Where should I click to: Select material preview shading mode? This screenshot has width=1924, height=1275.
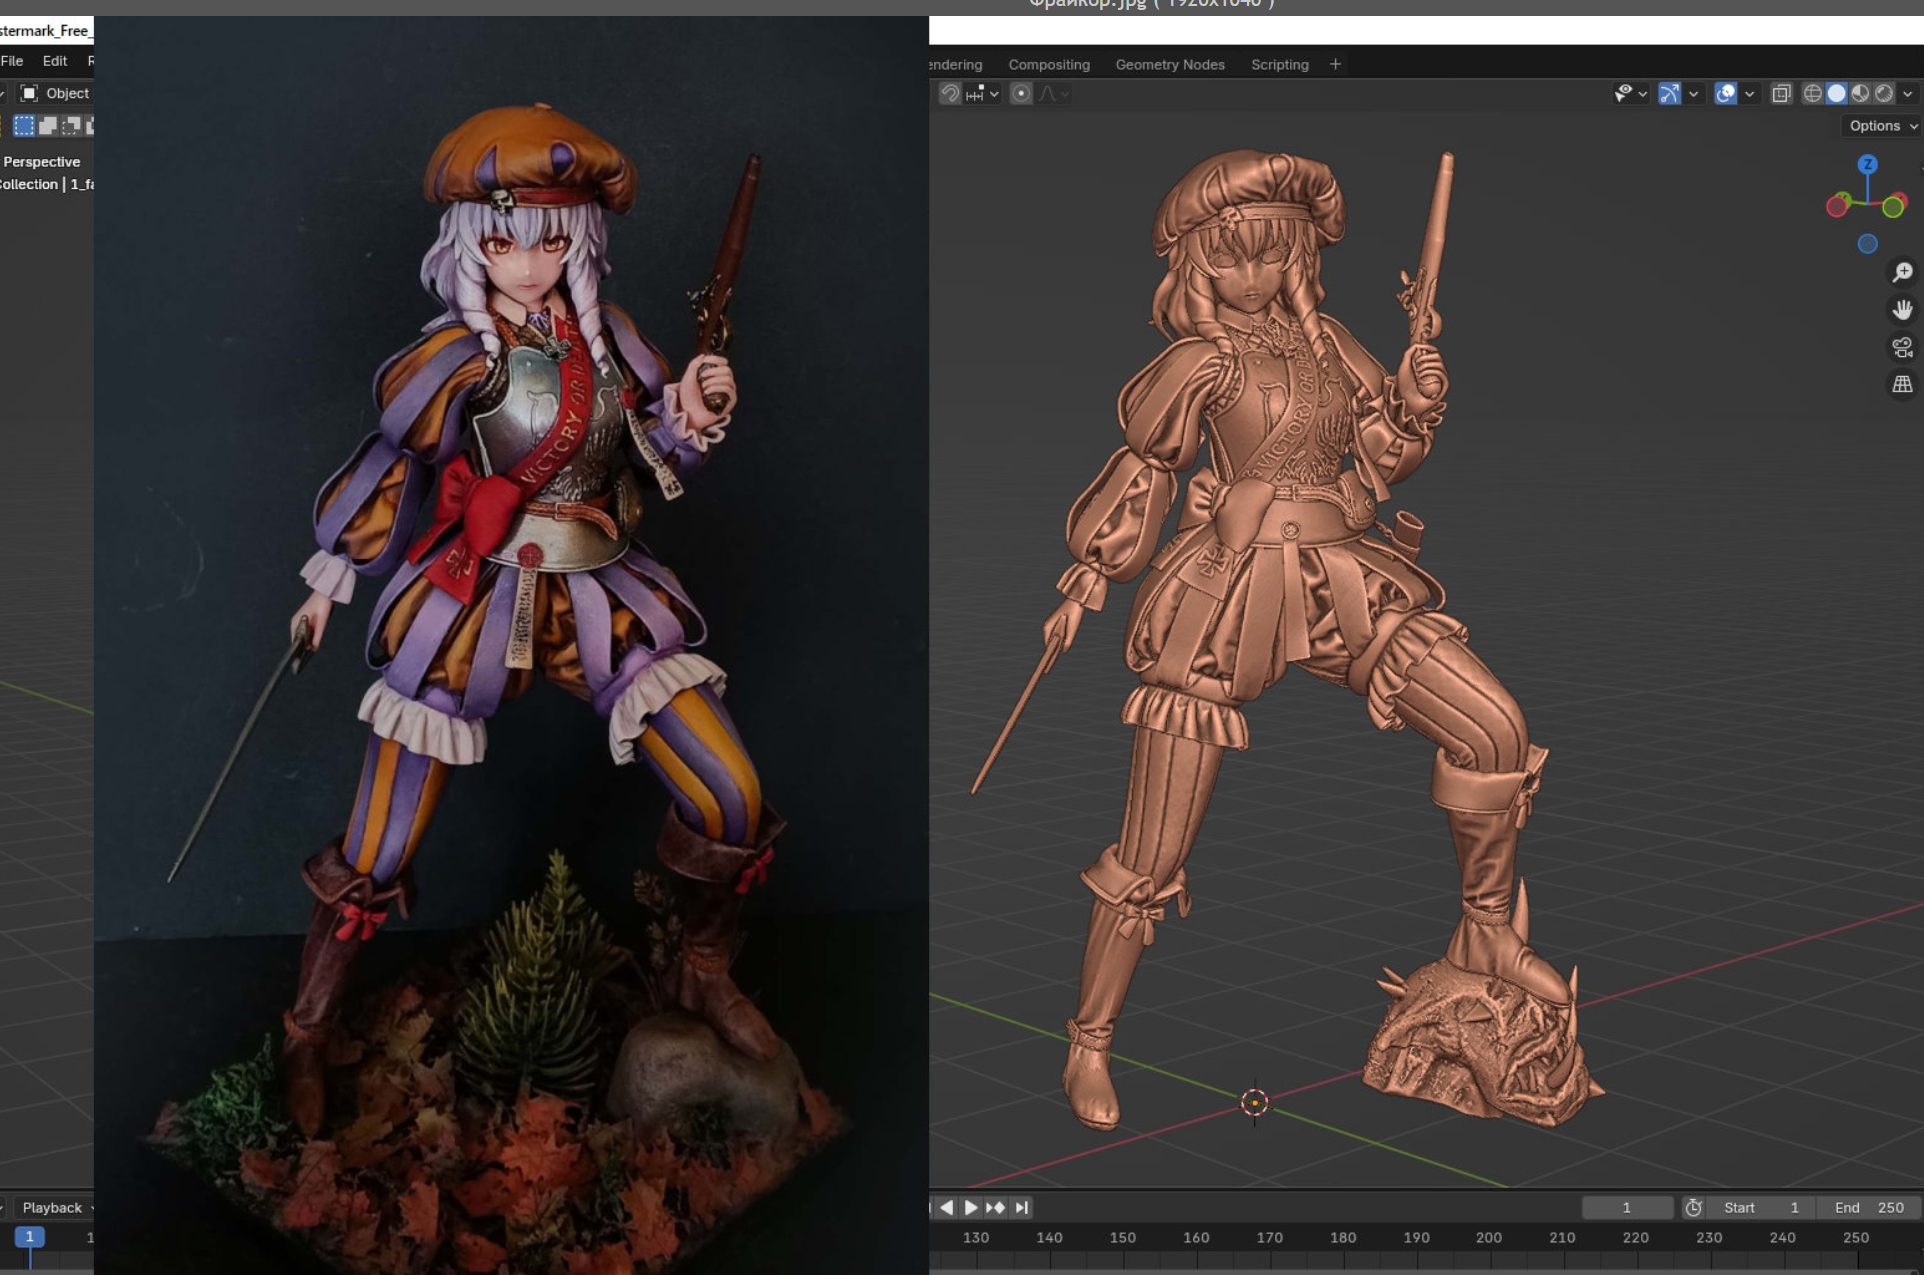1860,93
